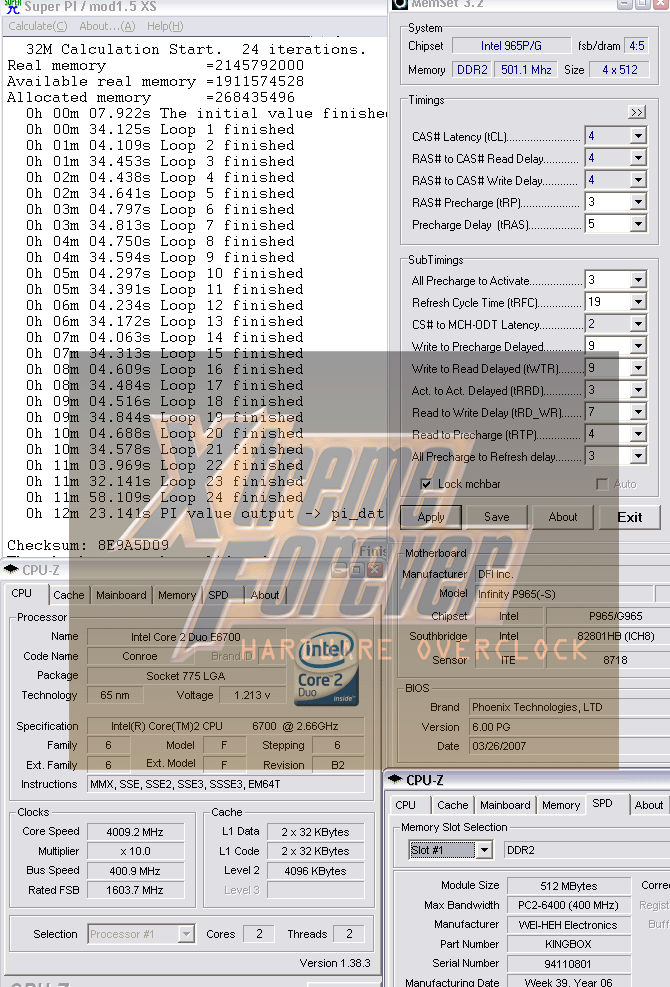Screen dimensions: 670x987
Task: Open the Calculate menu in Super PI
Action: (x=37, y=26)
